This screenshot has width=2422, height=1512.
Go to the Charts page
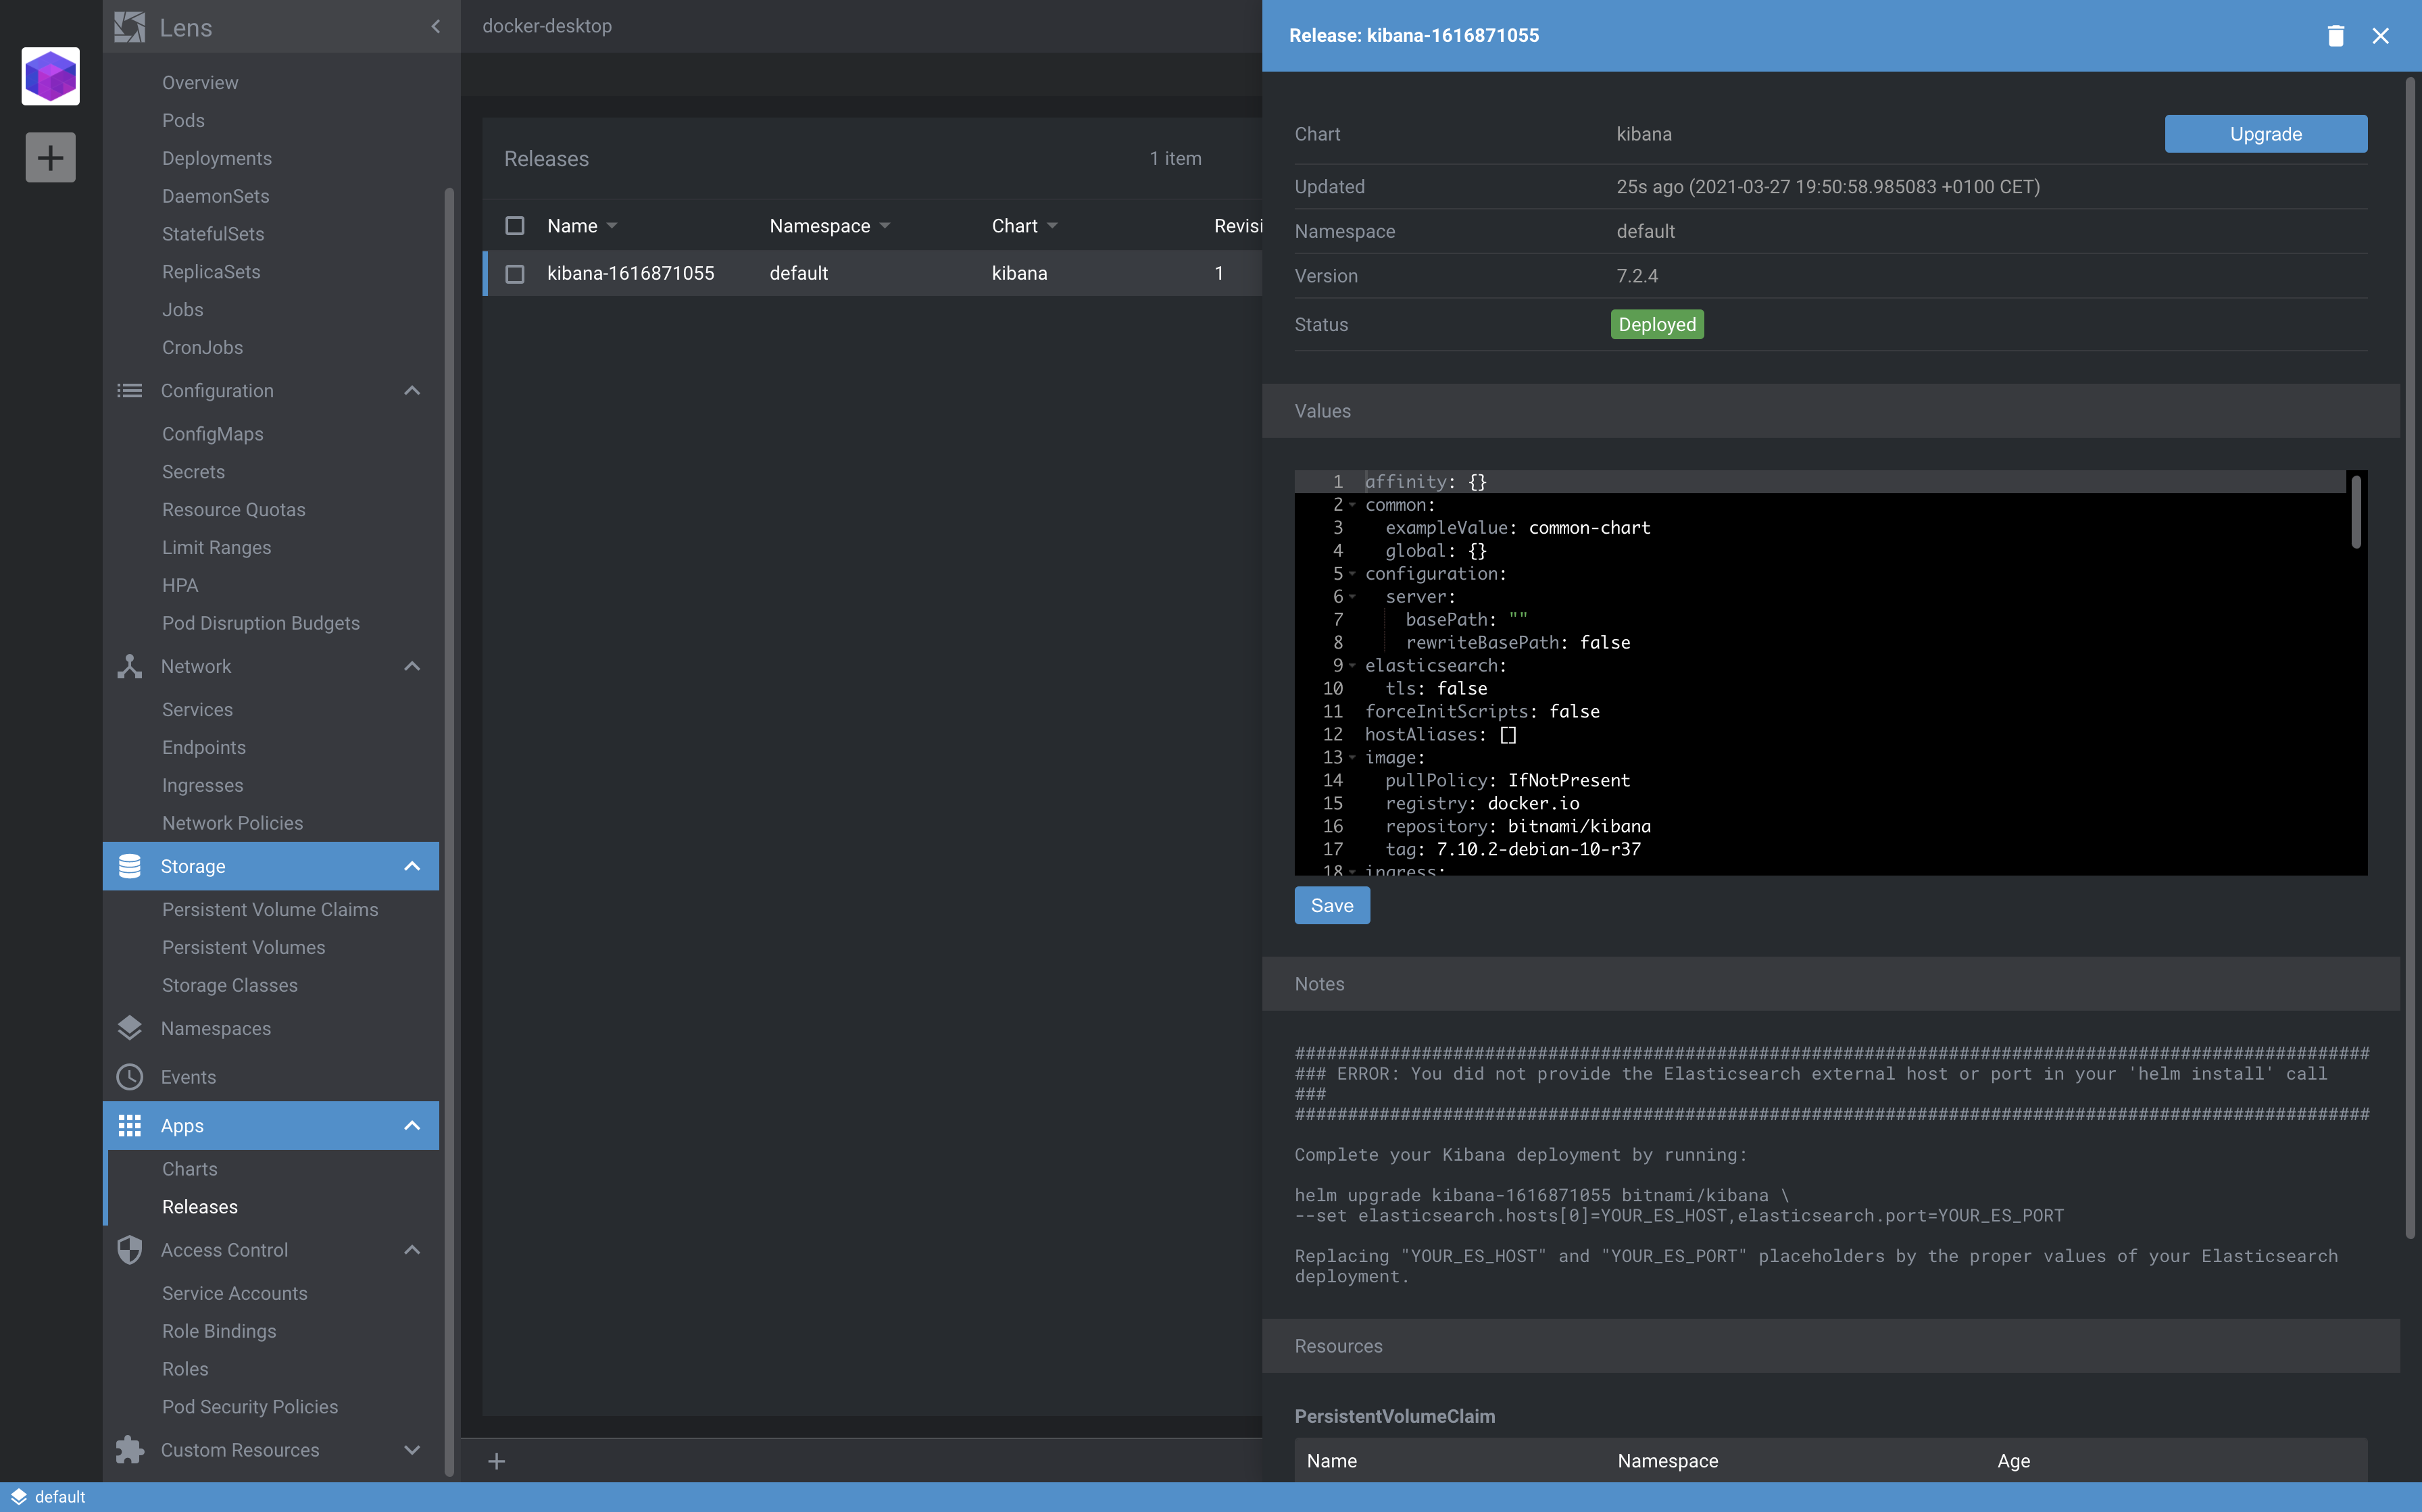pyautogui.click(x=189, y=1169)
